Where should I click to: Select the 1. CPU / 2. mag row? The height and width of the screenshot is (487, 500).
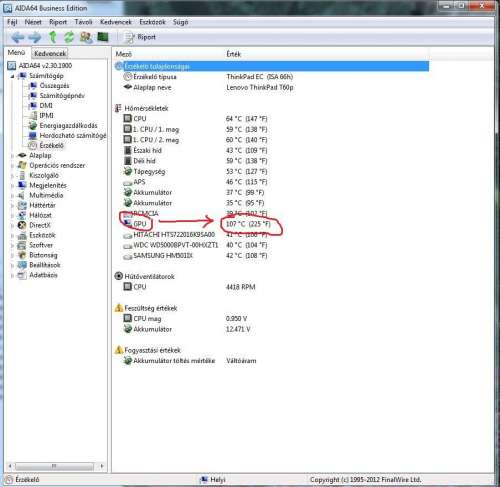pyautogui.click(x=271, y=140)
